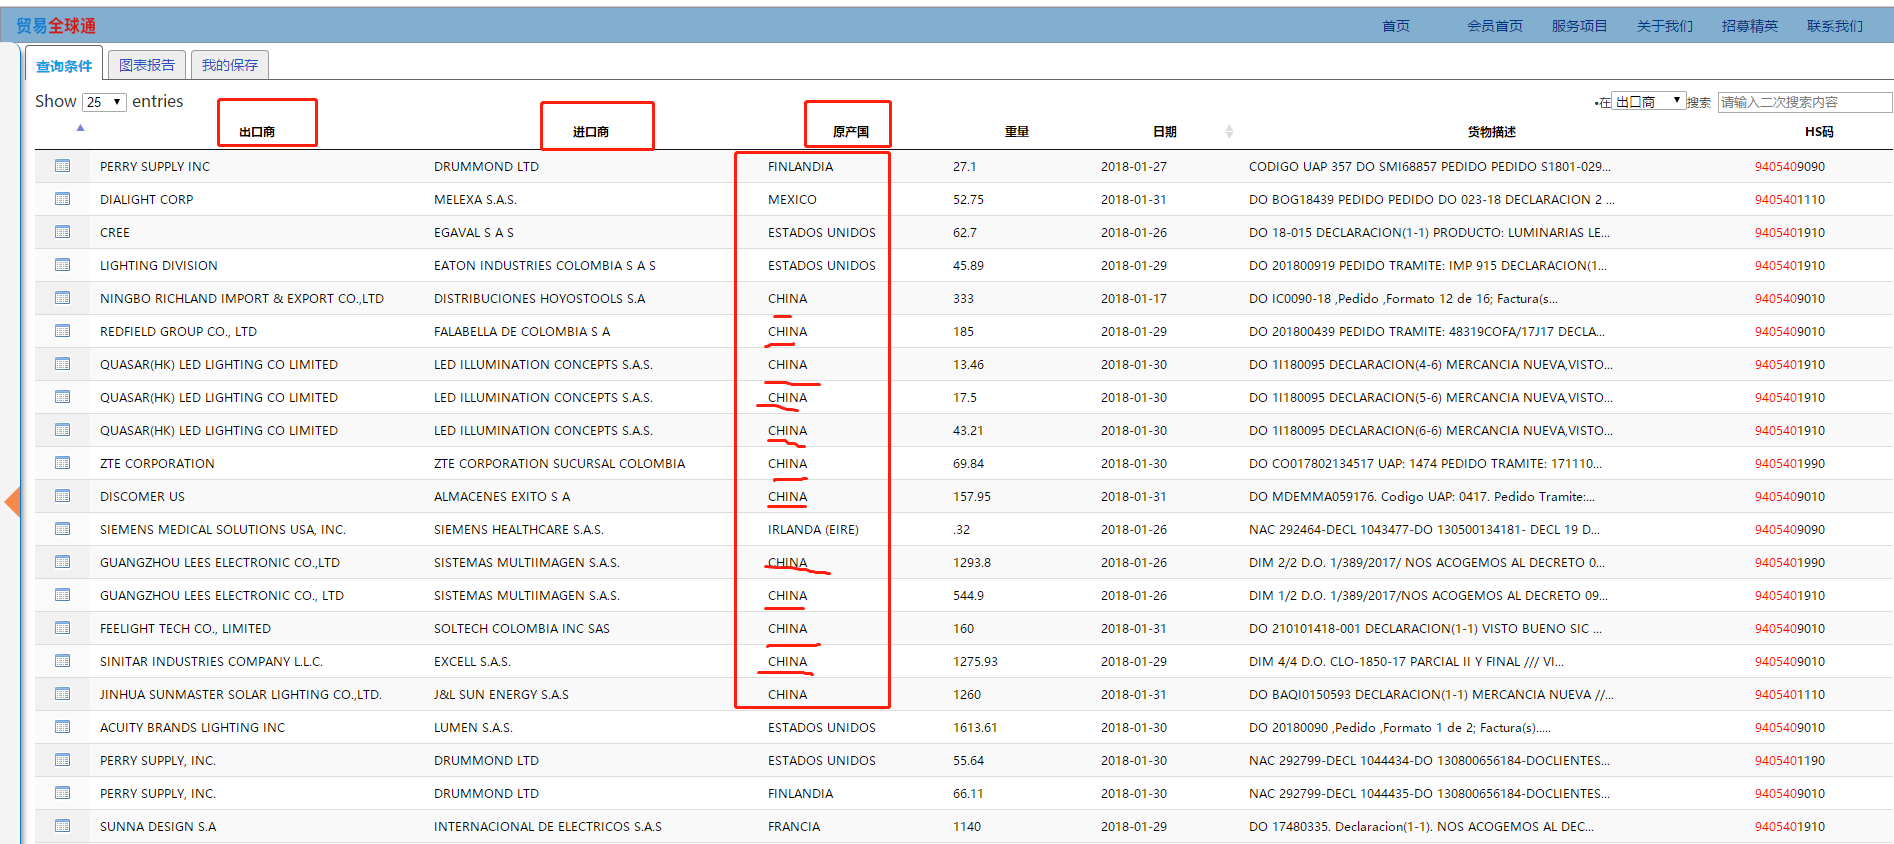This screenshot has width=1894, height=844.
Task: Select the 查询条件 tab
Action: click(64, 66)
